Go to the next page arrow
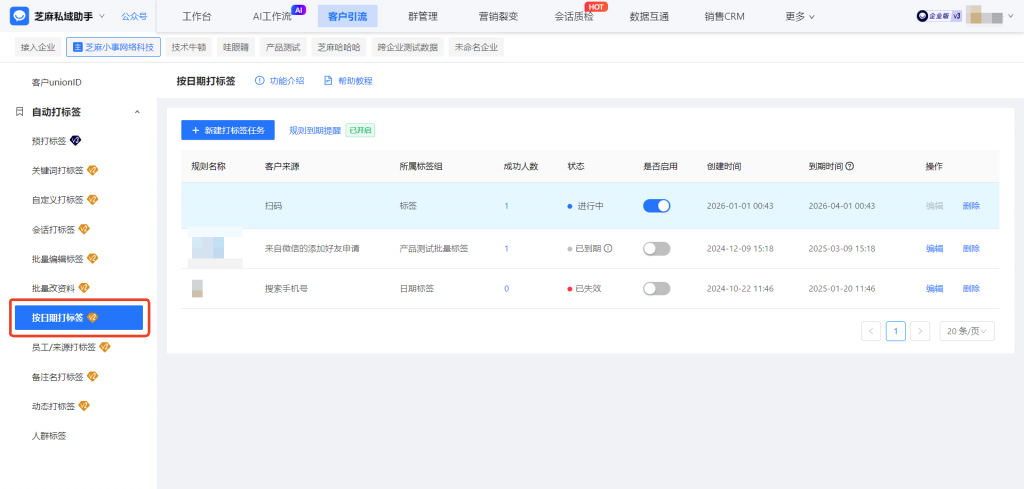This screenshot has height=489, width=1024. [x=920, y=331]
